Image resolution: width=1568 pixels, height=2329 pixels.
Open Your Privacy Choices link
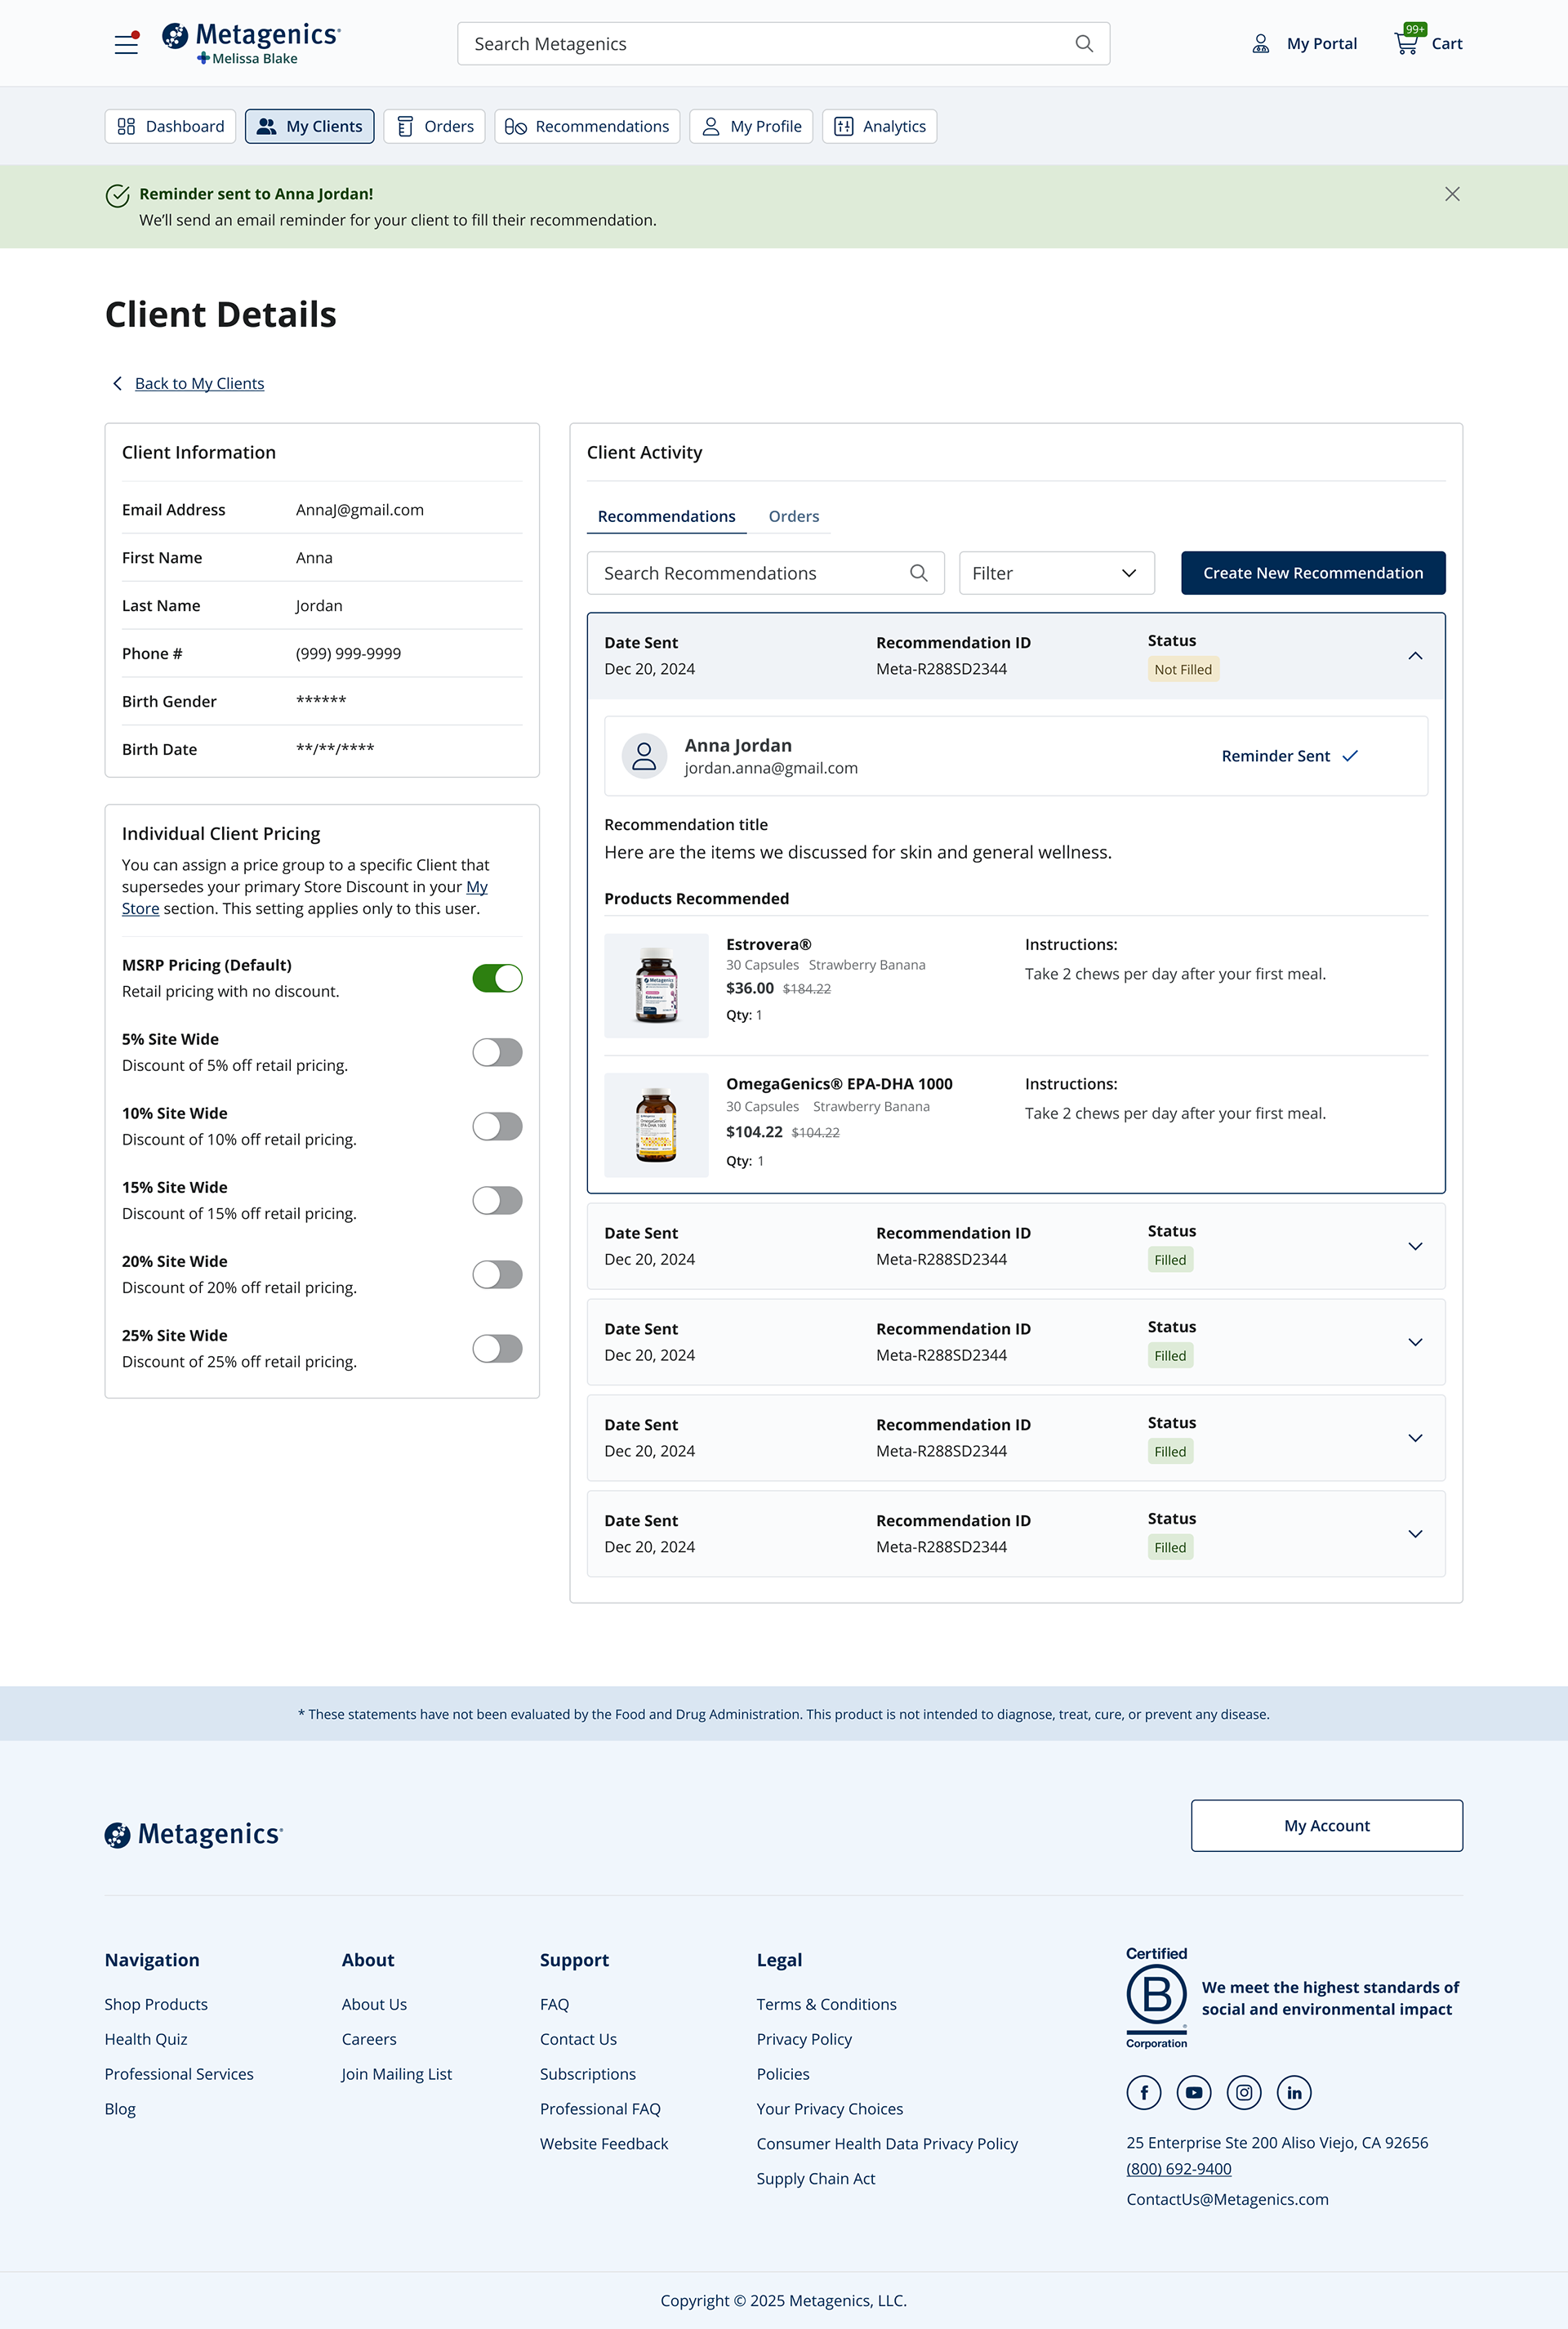coord(829,2109)
